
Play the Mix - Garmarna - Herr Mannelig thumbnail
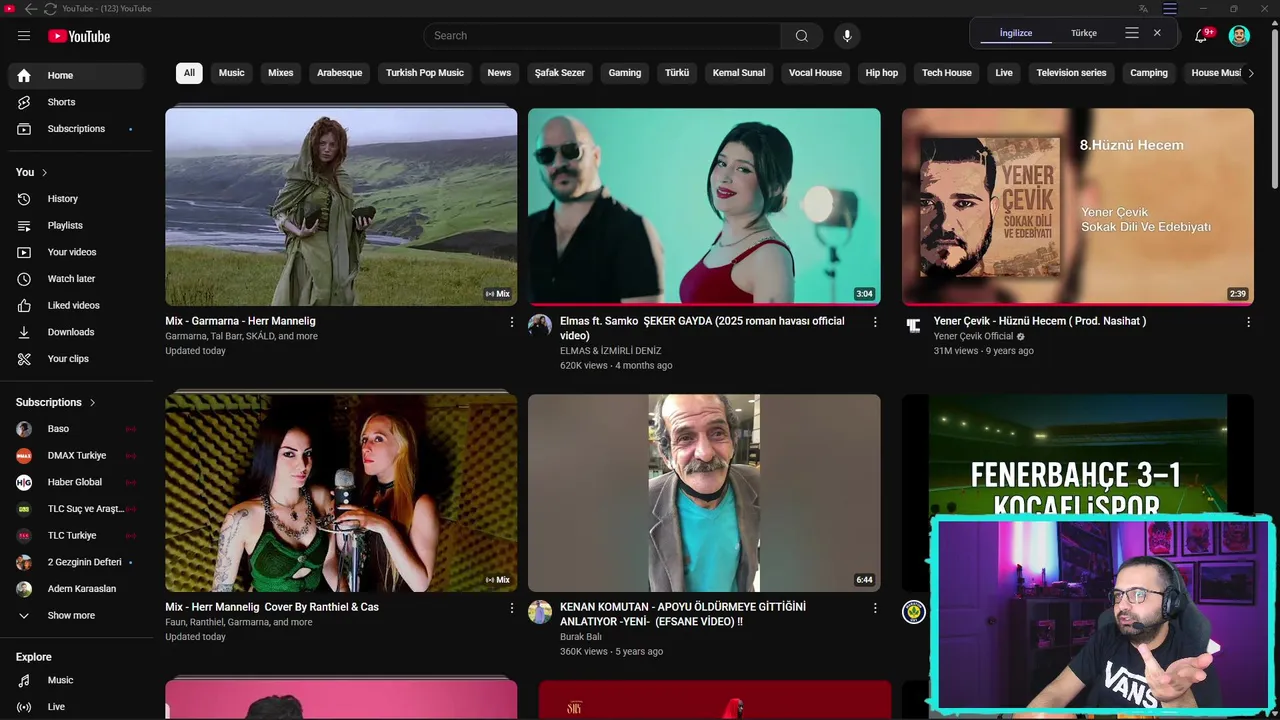(341, 207)
